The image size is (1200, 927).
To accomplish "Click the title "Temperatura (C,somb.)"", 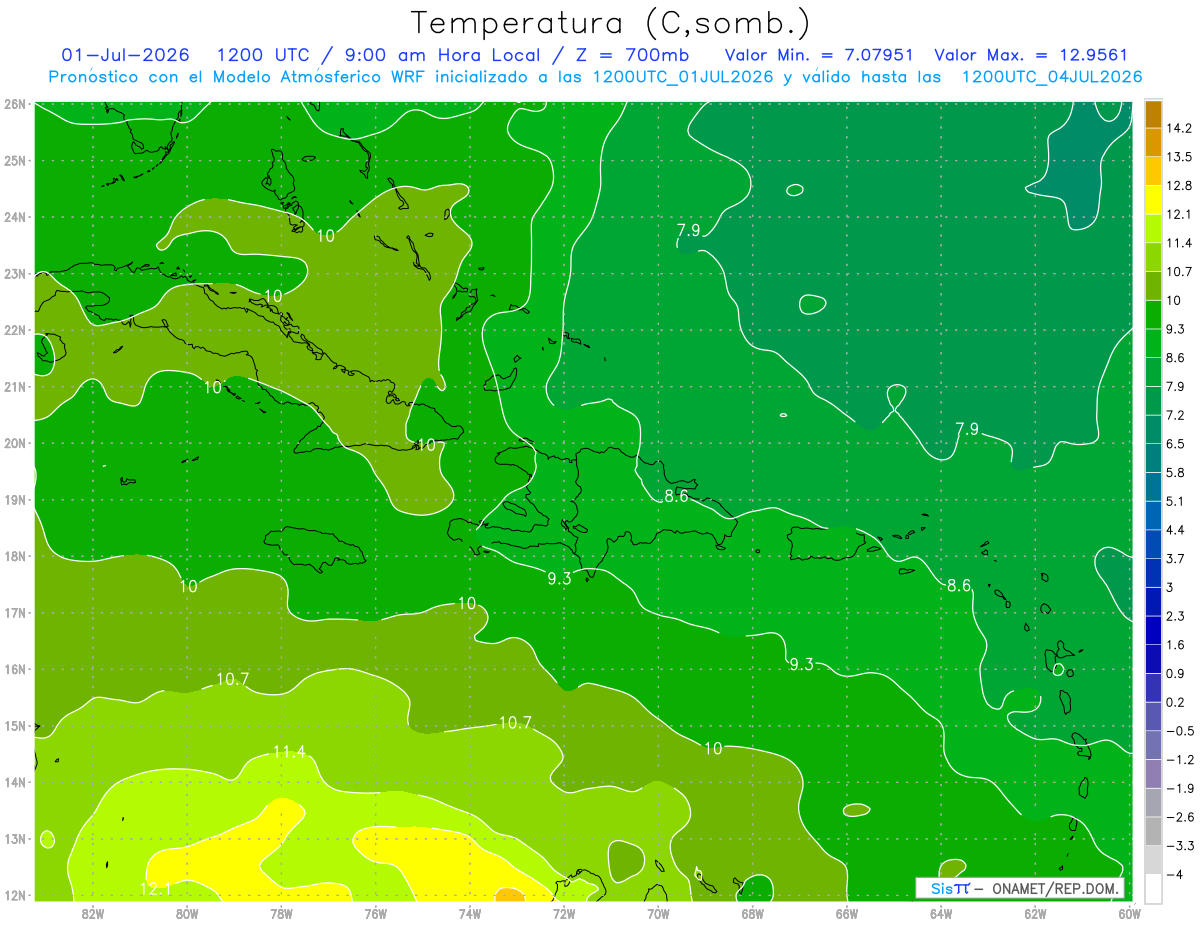I will pos(610,23).
